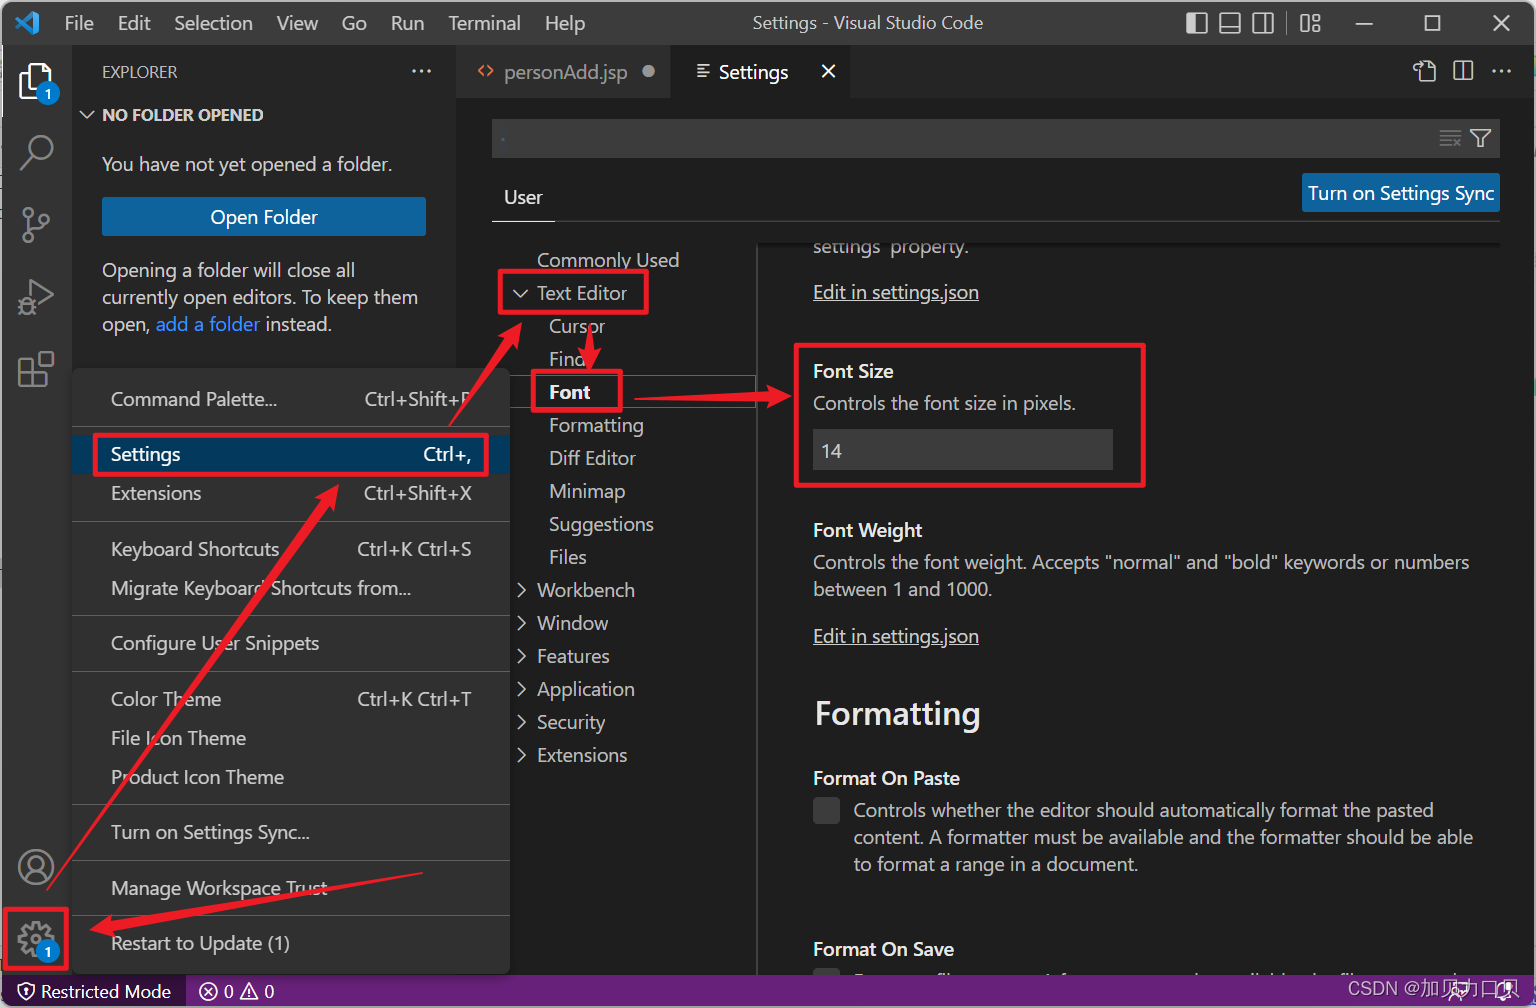Screen dimensions: 1536x1008
Task: Open the Terminal menu
Action: [x=484, y=23]
